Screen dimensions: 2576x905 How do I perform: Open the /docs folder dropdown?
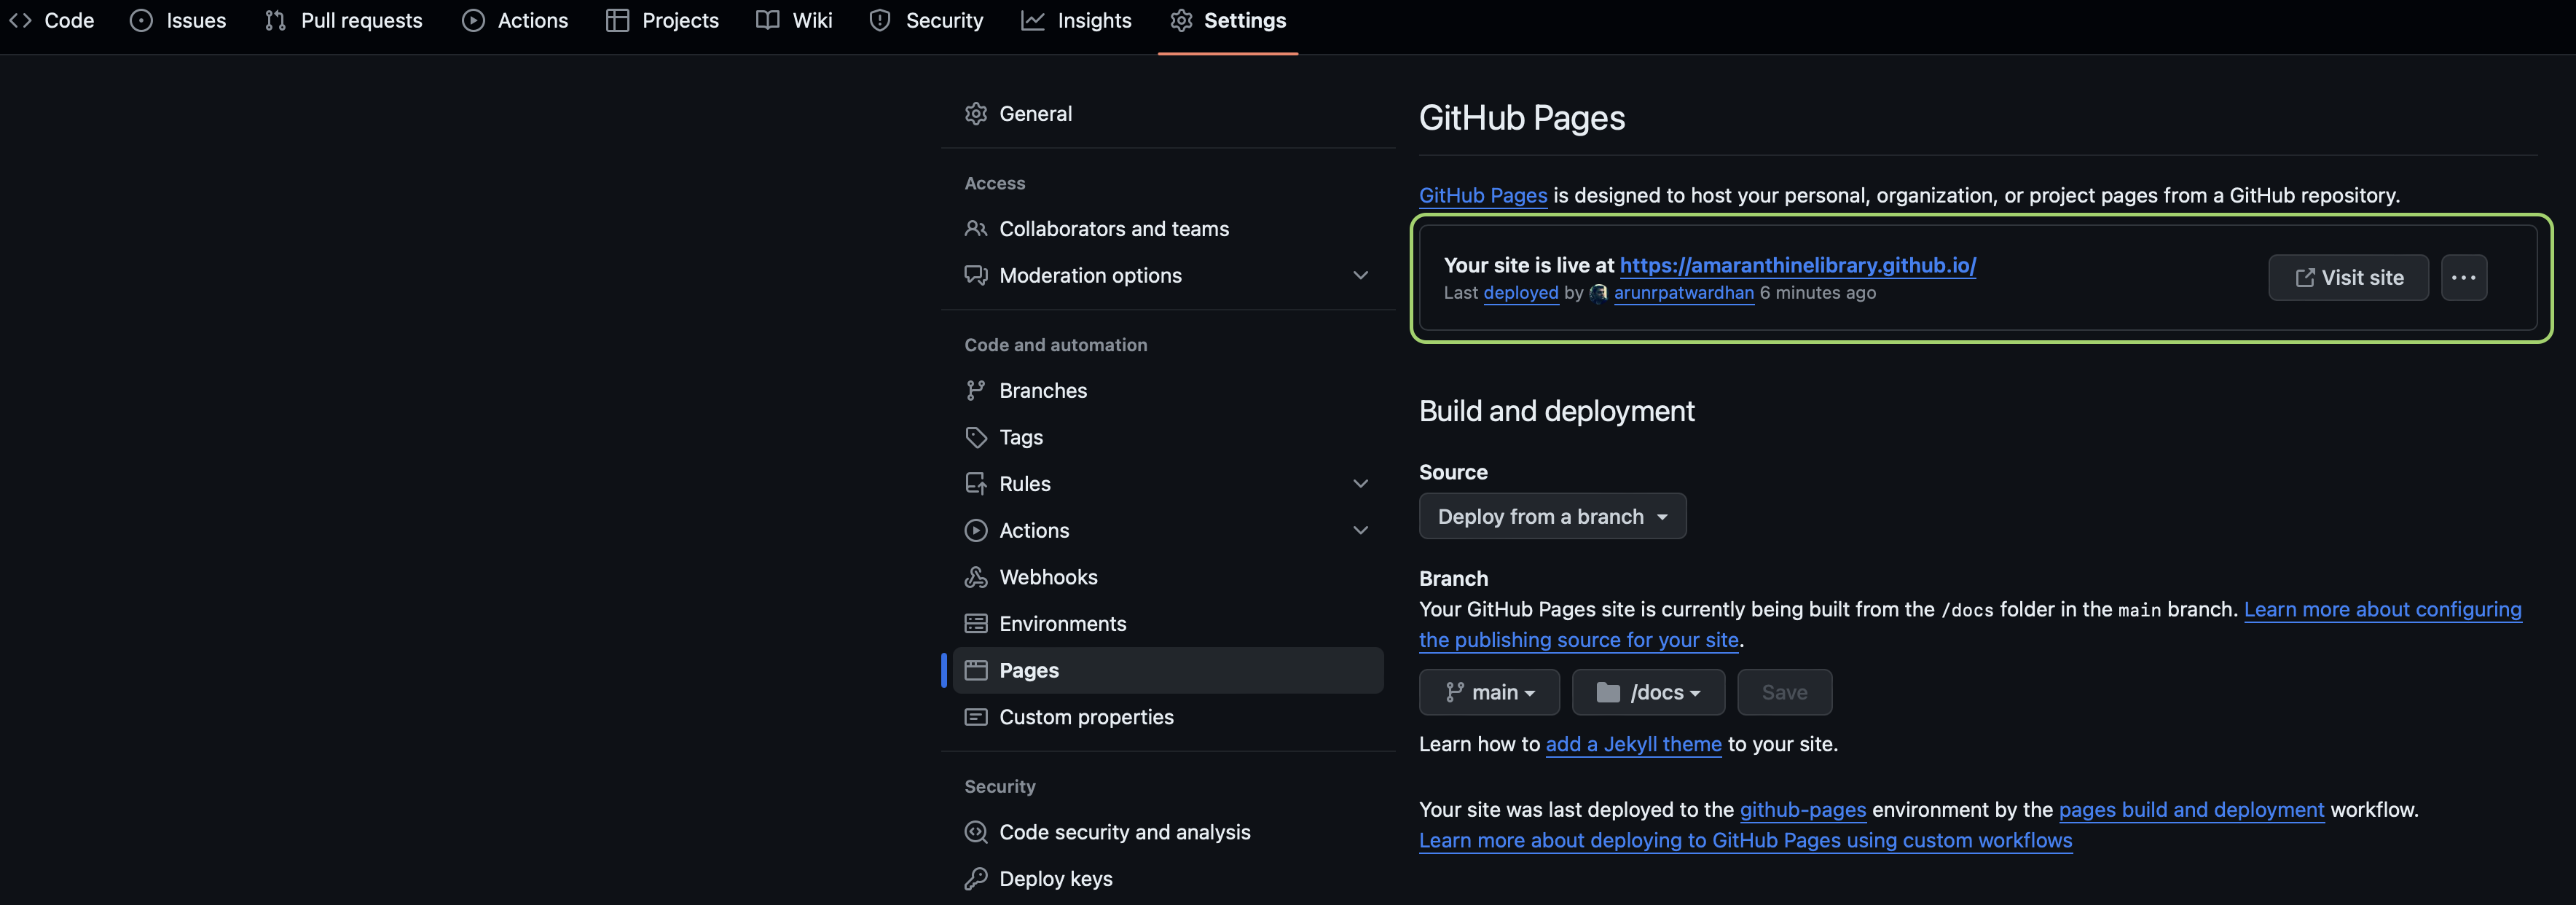click(x=1648, y=692)
